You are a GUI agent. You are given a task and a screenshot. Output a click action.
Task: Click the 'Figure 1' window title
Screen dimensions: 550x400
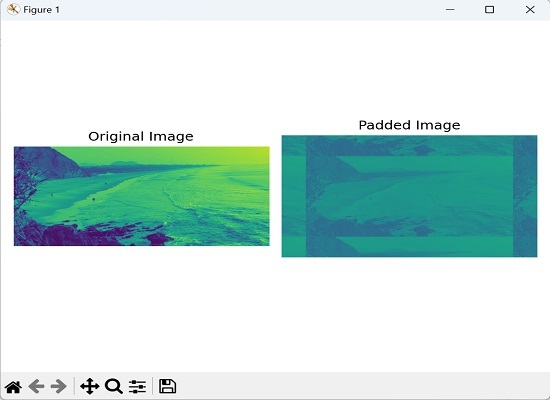(x=41, y=10)
